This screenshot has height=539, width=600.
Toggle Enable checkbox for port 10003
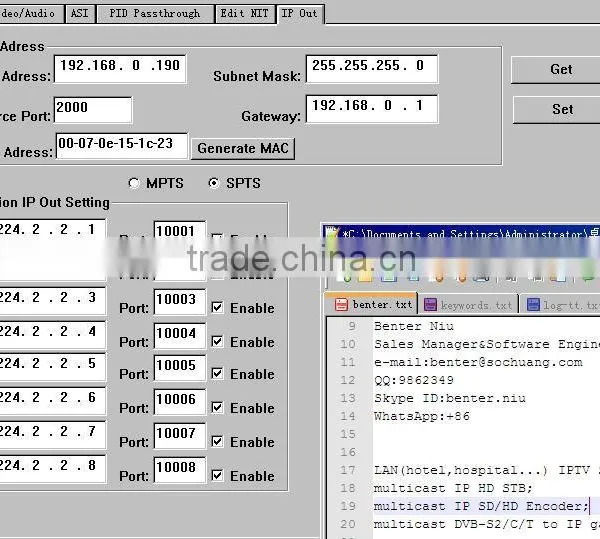[217, 307]
